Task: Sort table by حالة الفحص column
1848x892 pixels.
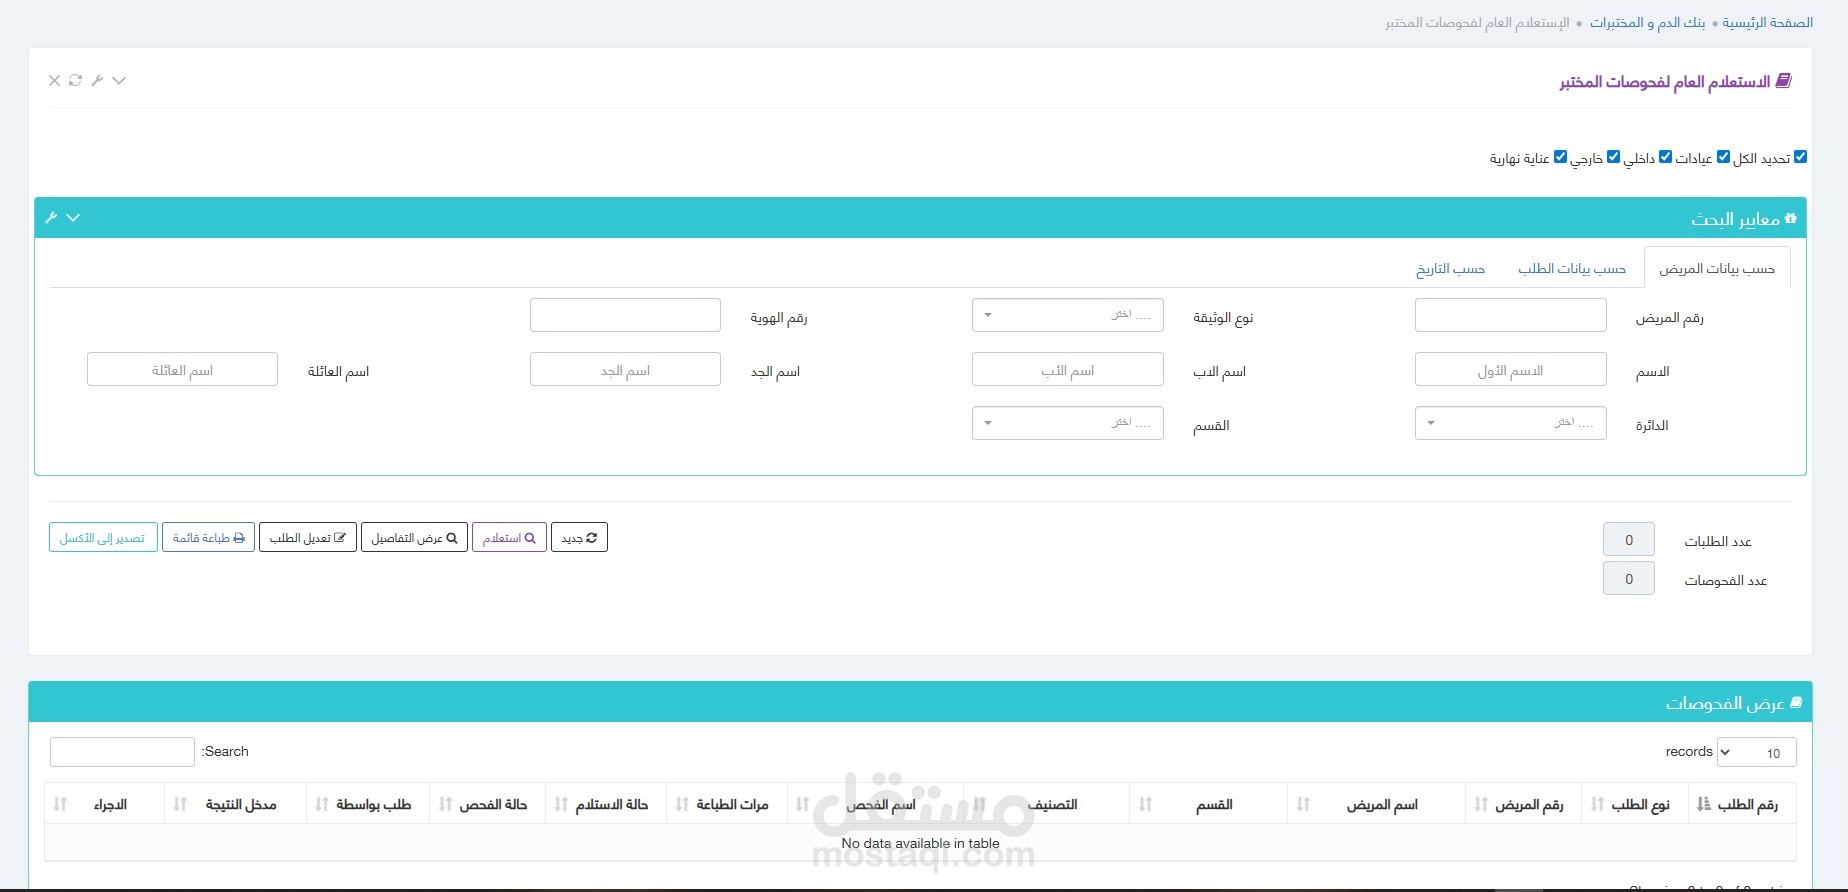Action: click(x=487, y=804)
